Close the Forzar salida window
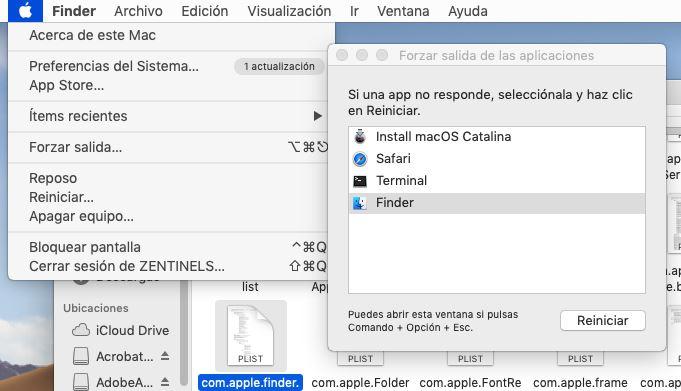The image size is (681, 391). 342,55
